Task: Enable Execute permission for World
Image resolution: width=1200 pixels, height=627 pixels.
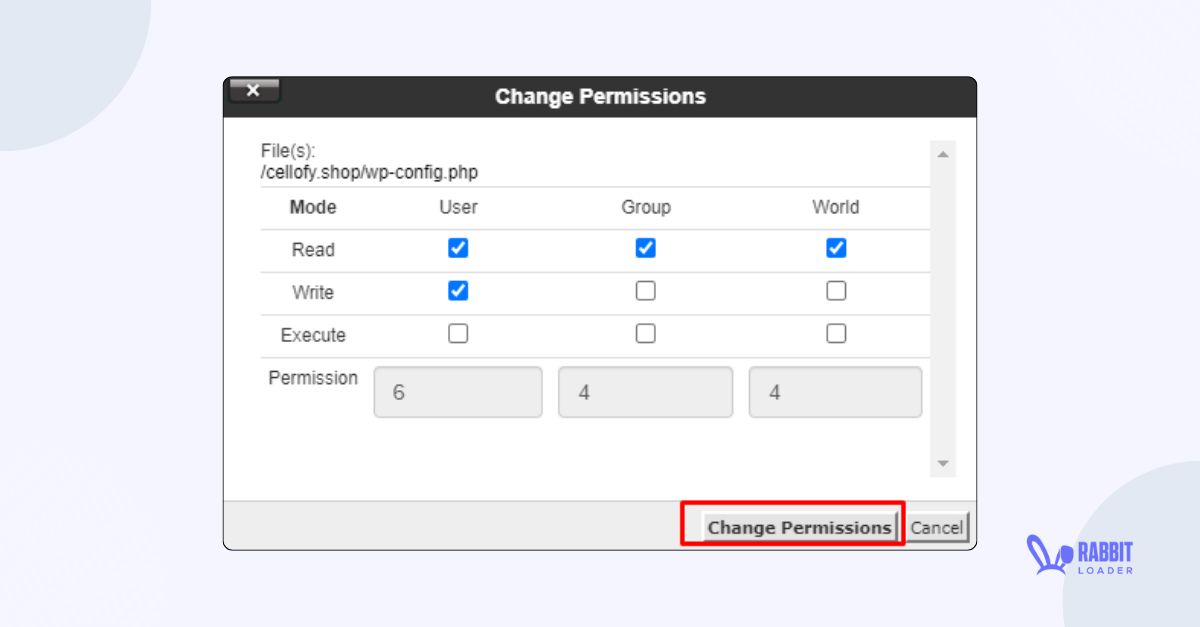Action: [836, 333]
